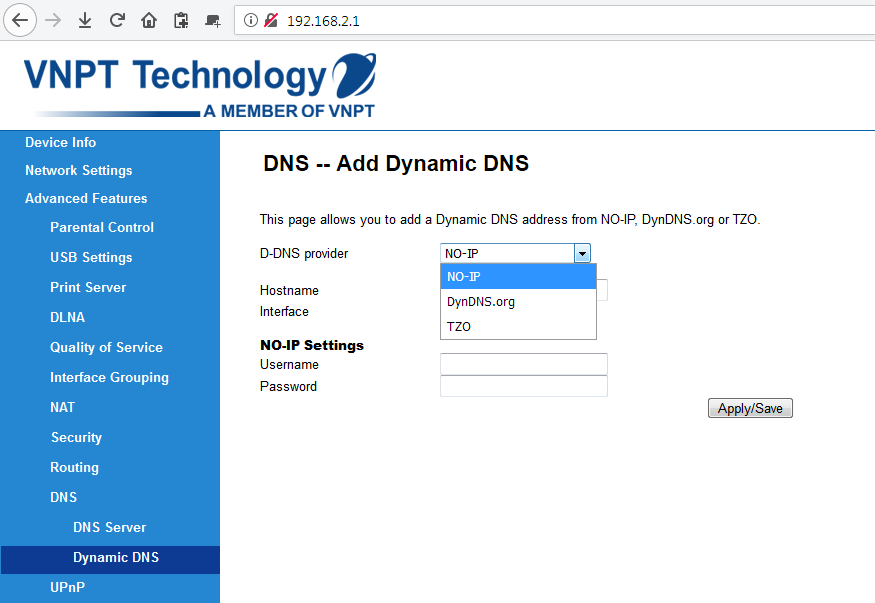Choose NO-IP from provider list
This screenshot has width=875, height=603.
coord(518,277)
